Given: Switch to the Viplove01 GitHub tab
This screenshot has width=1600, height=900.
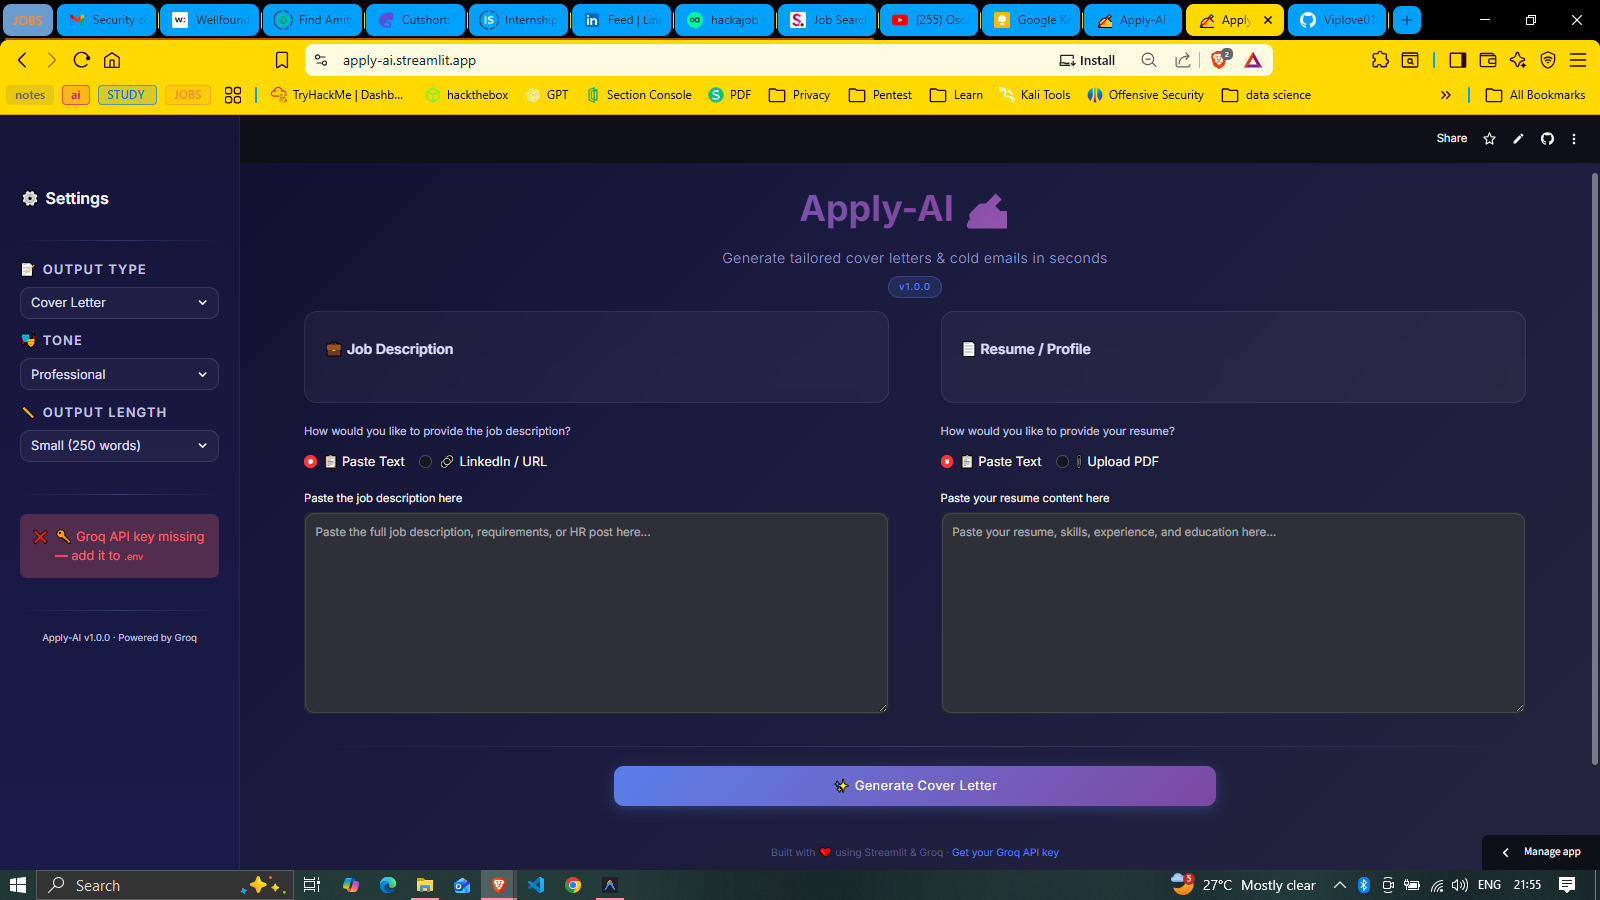Looking at the screenshot, I should coord(1337,20).
